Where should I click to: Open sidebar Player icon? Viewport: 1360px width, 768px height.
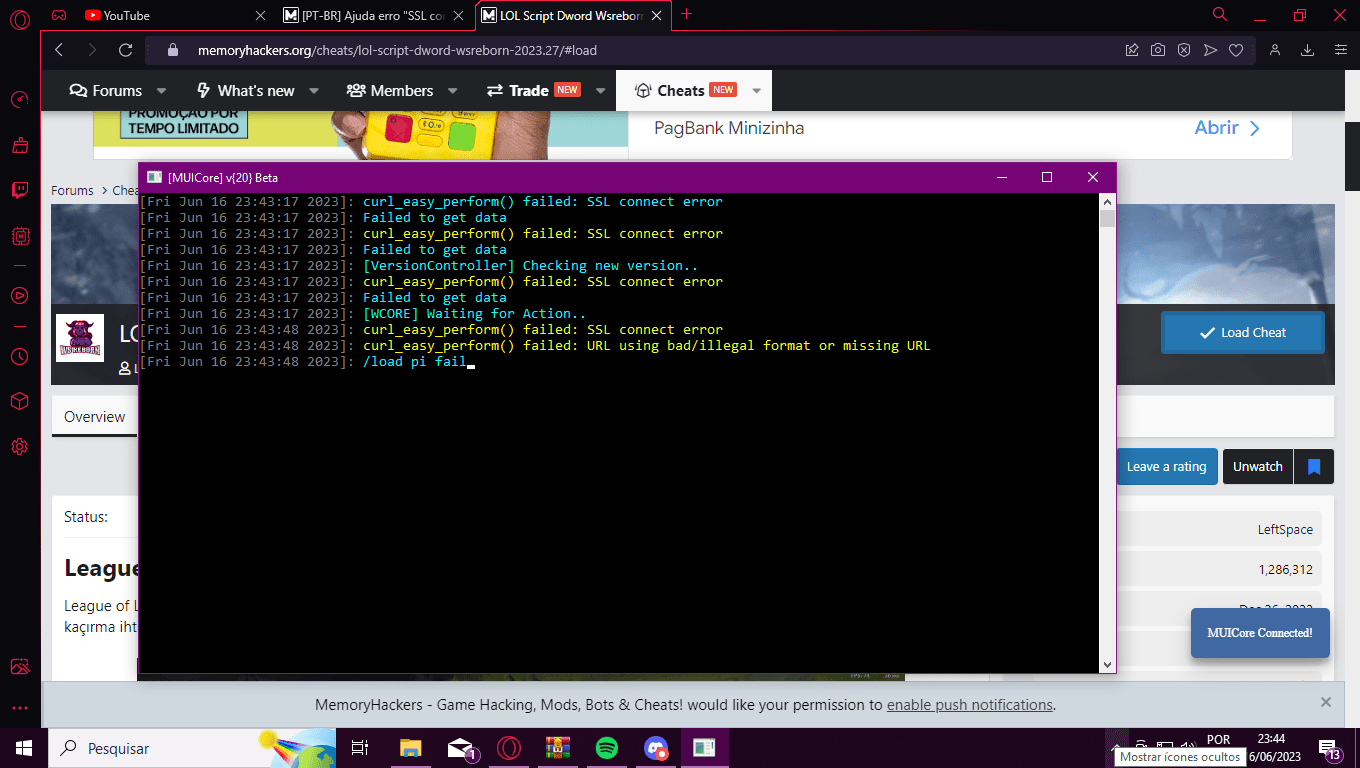coord(19,295)
